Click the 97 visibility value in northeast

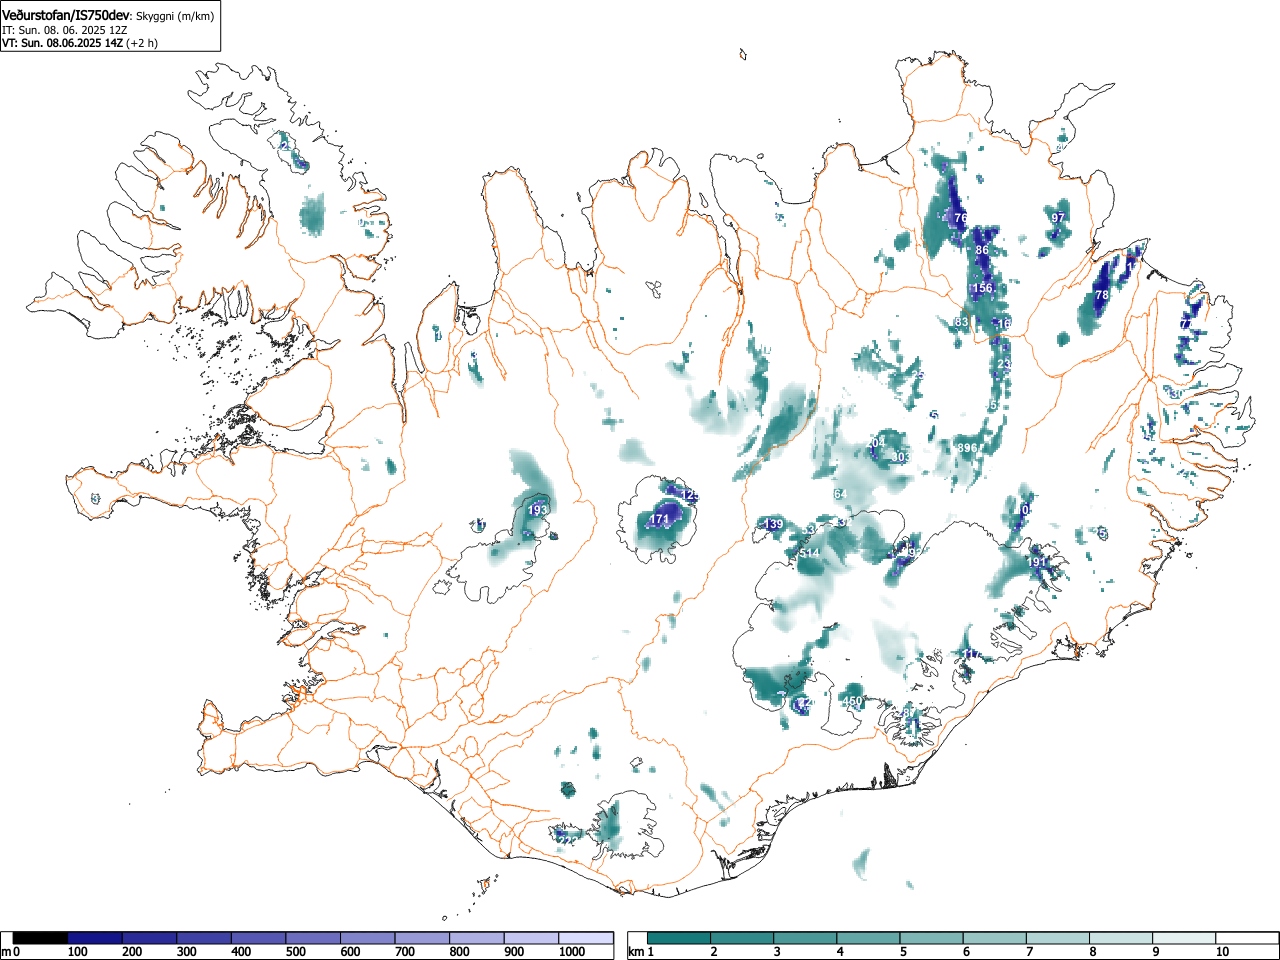tap(1058, 217)
